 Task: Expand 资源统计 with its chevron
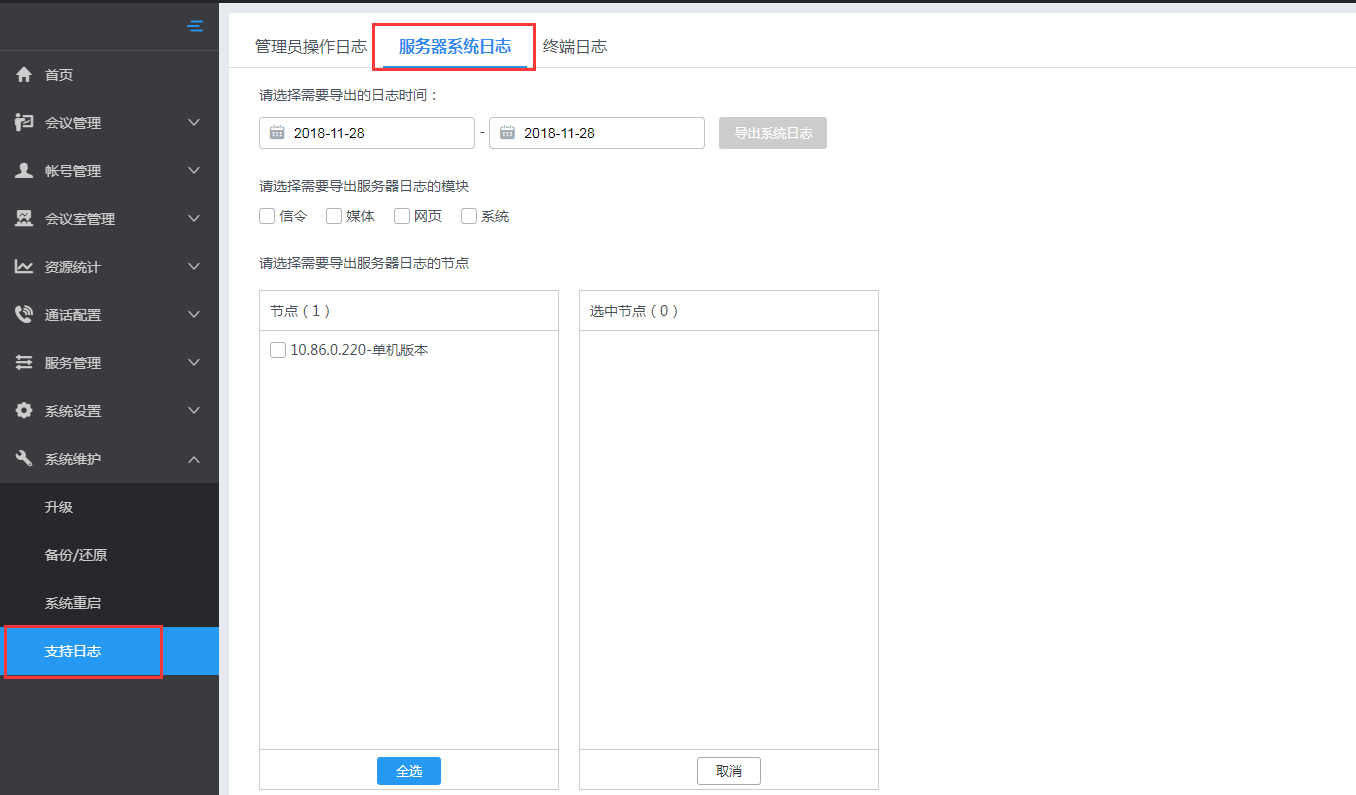pyautogui.click(x=194, y=266)
